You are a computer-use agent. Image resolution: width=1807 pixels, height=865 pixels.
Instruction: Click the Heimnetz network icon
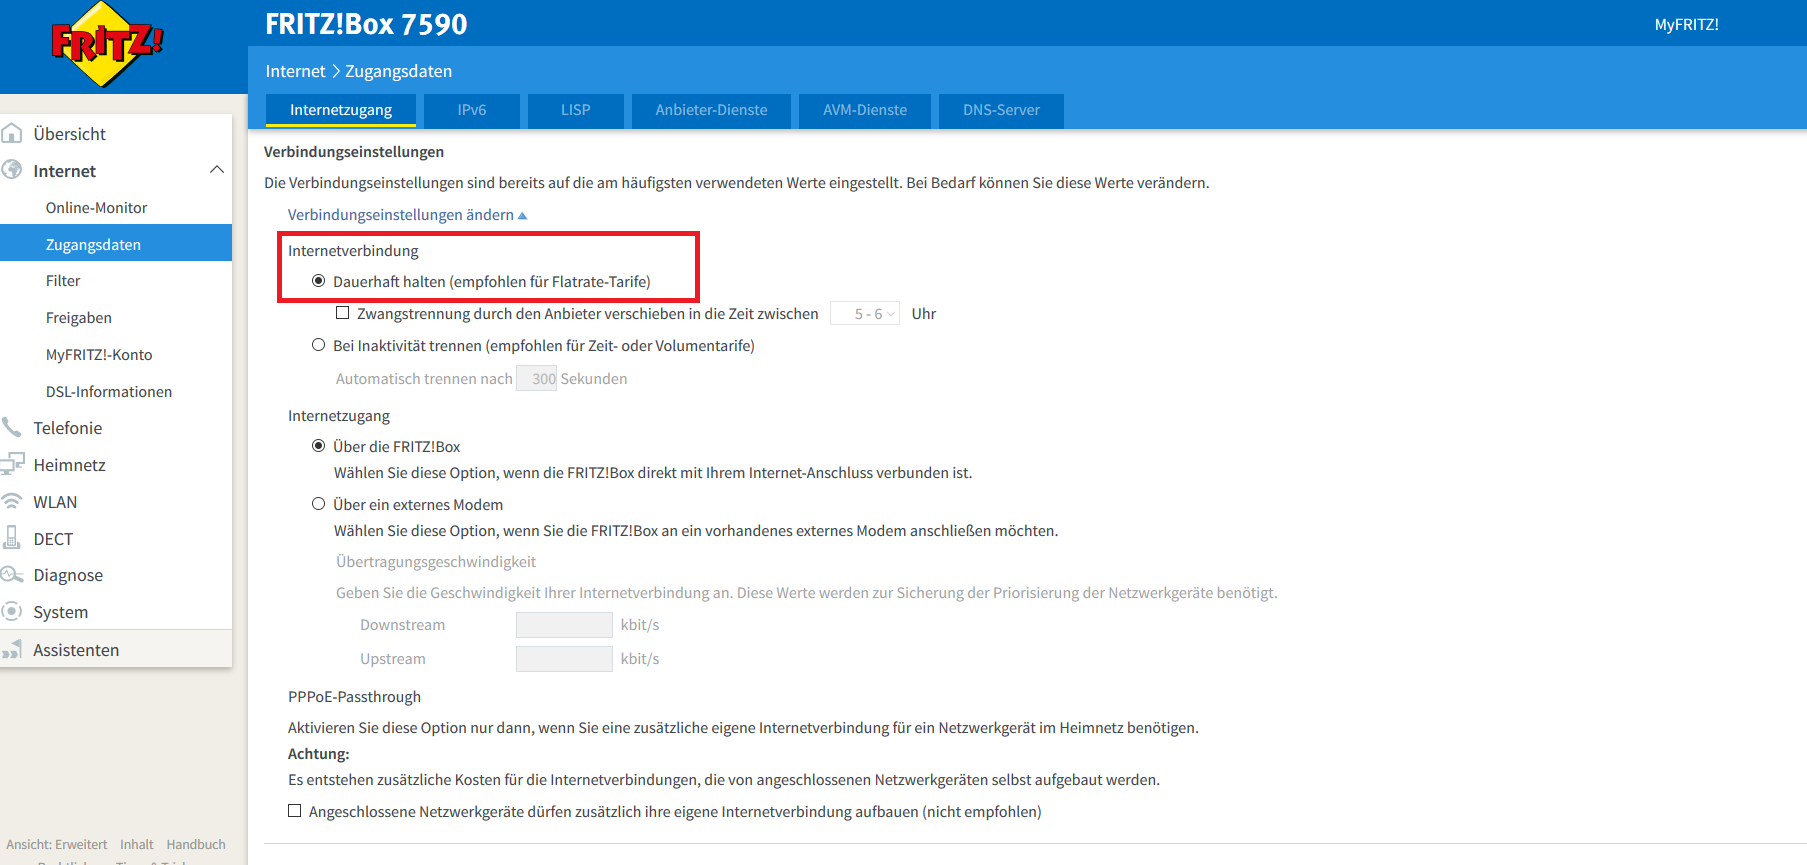pos(12,464)
